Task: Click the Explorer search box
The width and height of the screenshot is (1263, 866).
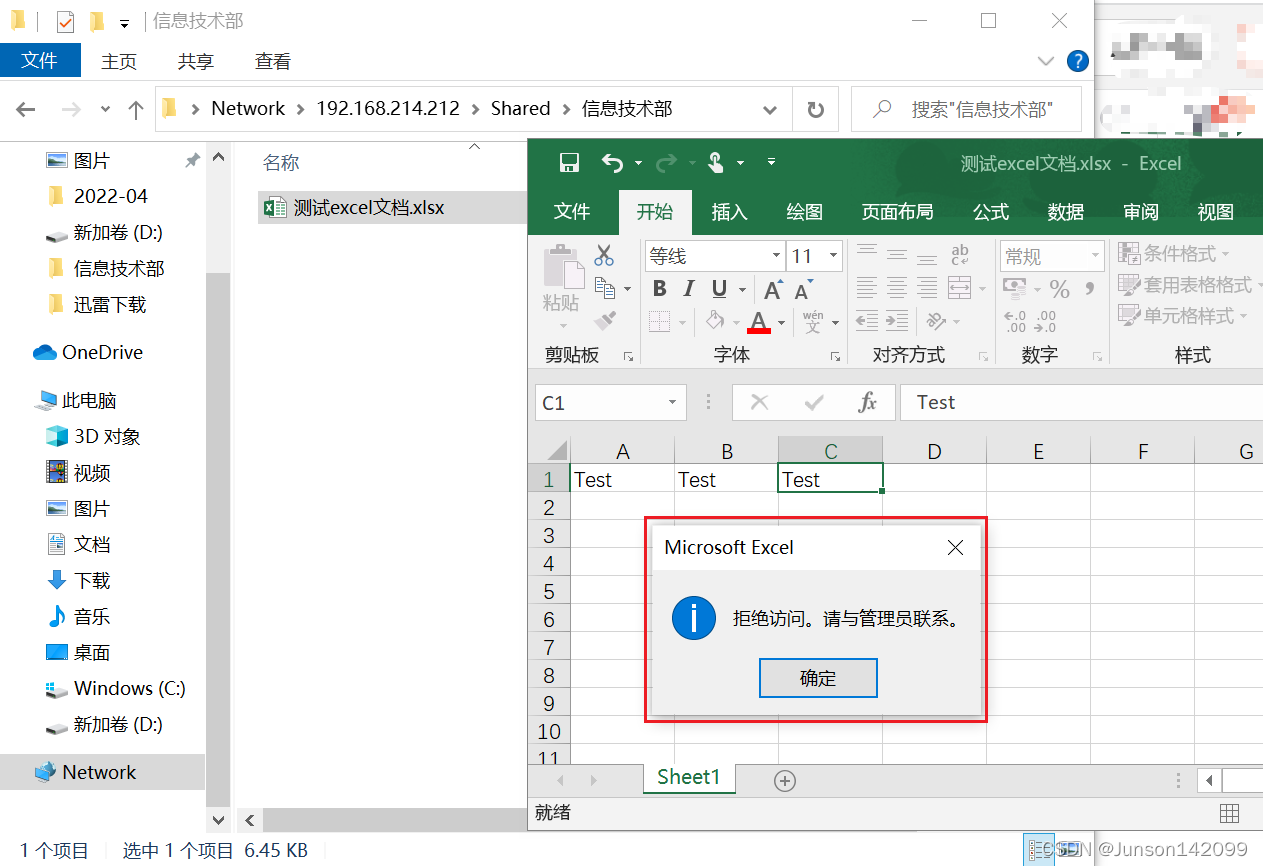Action: click(x=966, y=108)
